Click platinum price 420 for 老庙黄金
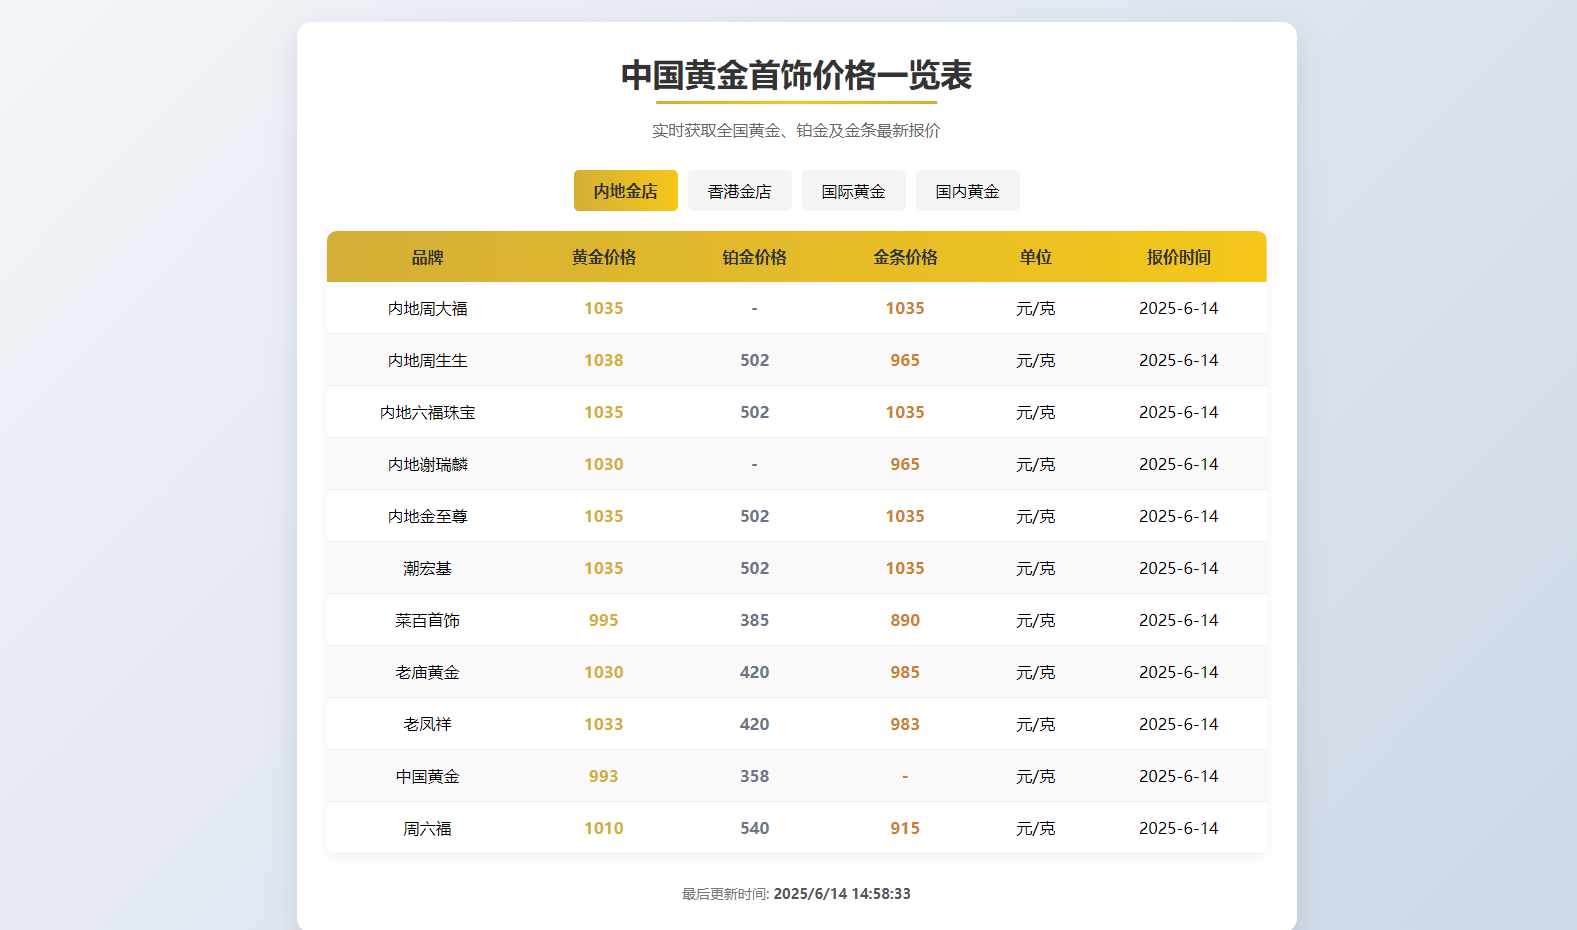Viewport: 1577px width, 930px height. click(x=755, y=672)
